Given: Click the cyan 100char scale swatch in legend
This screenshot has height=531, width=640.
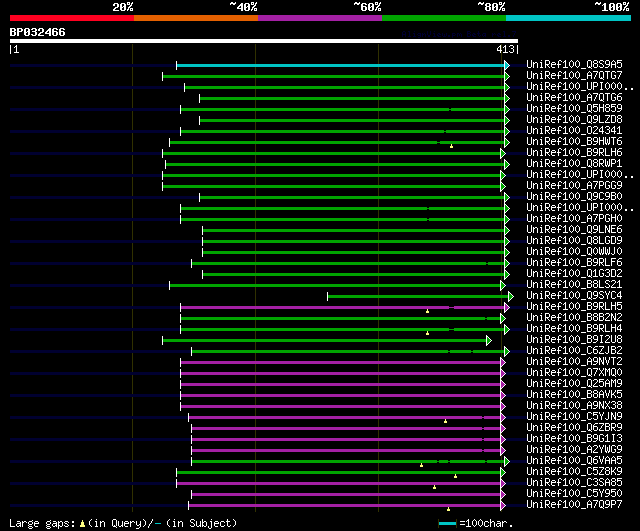Looking at the screenshot, I should tap(447, 523).
